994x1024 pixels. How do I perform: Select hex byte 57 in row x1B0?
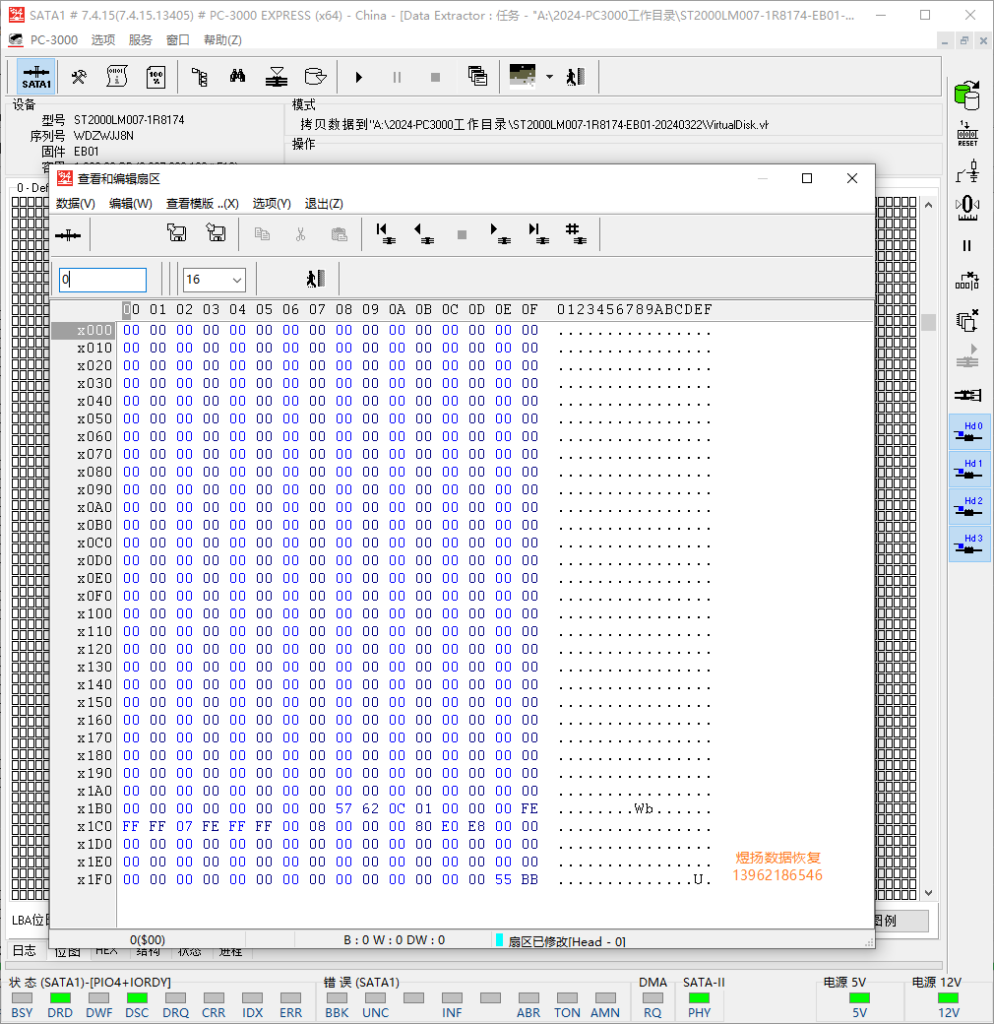coord(344,808)
